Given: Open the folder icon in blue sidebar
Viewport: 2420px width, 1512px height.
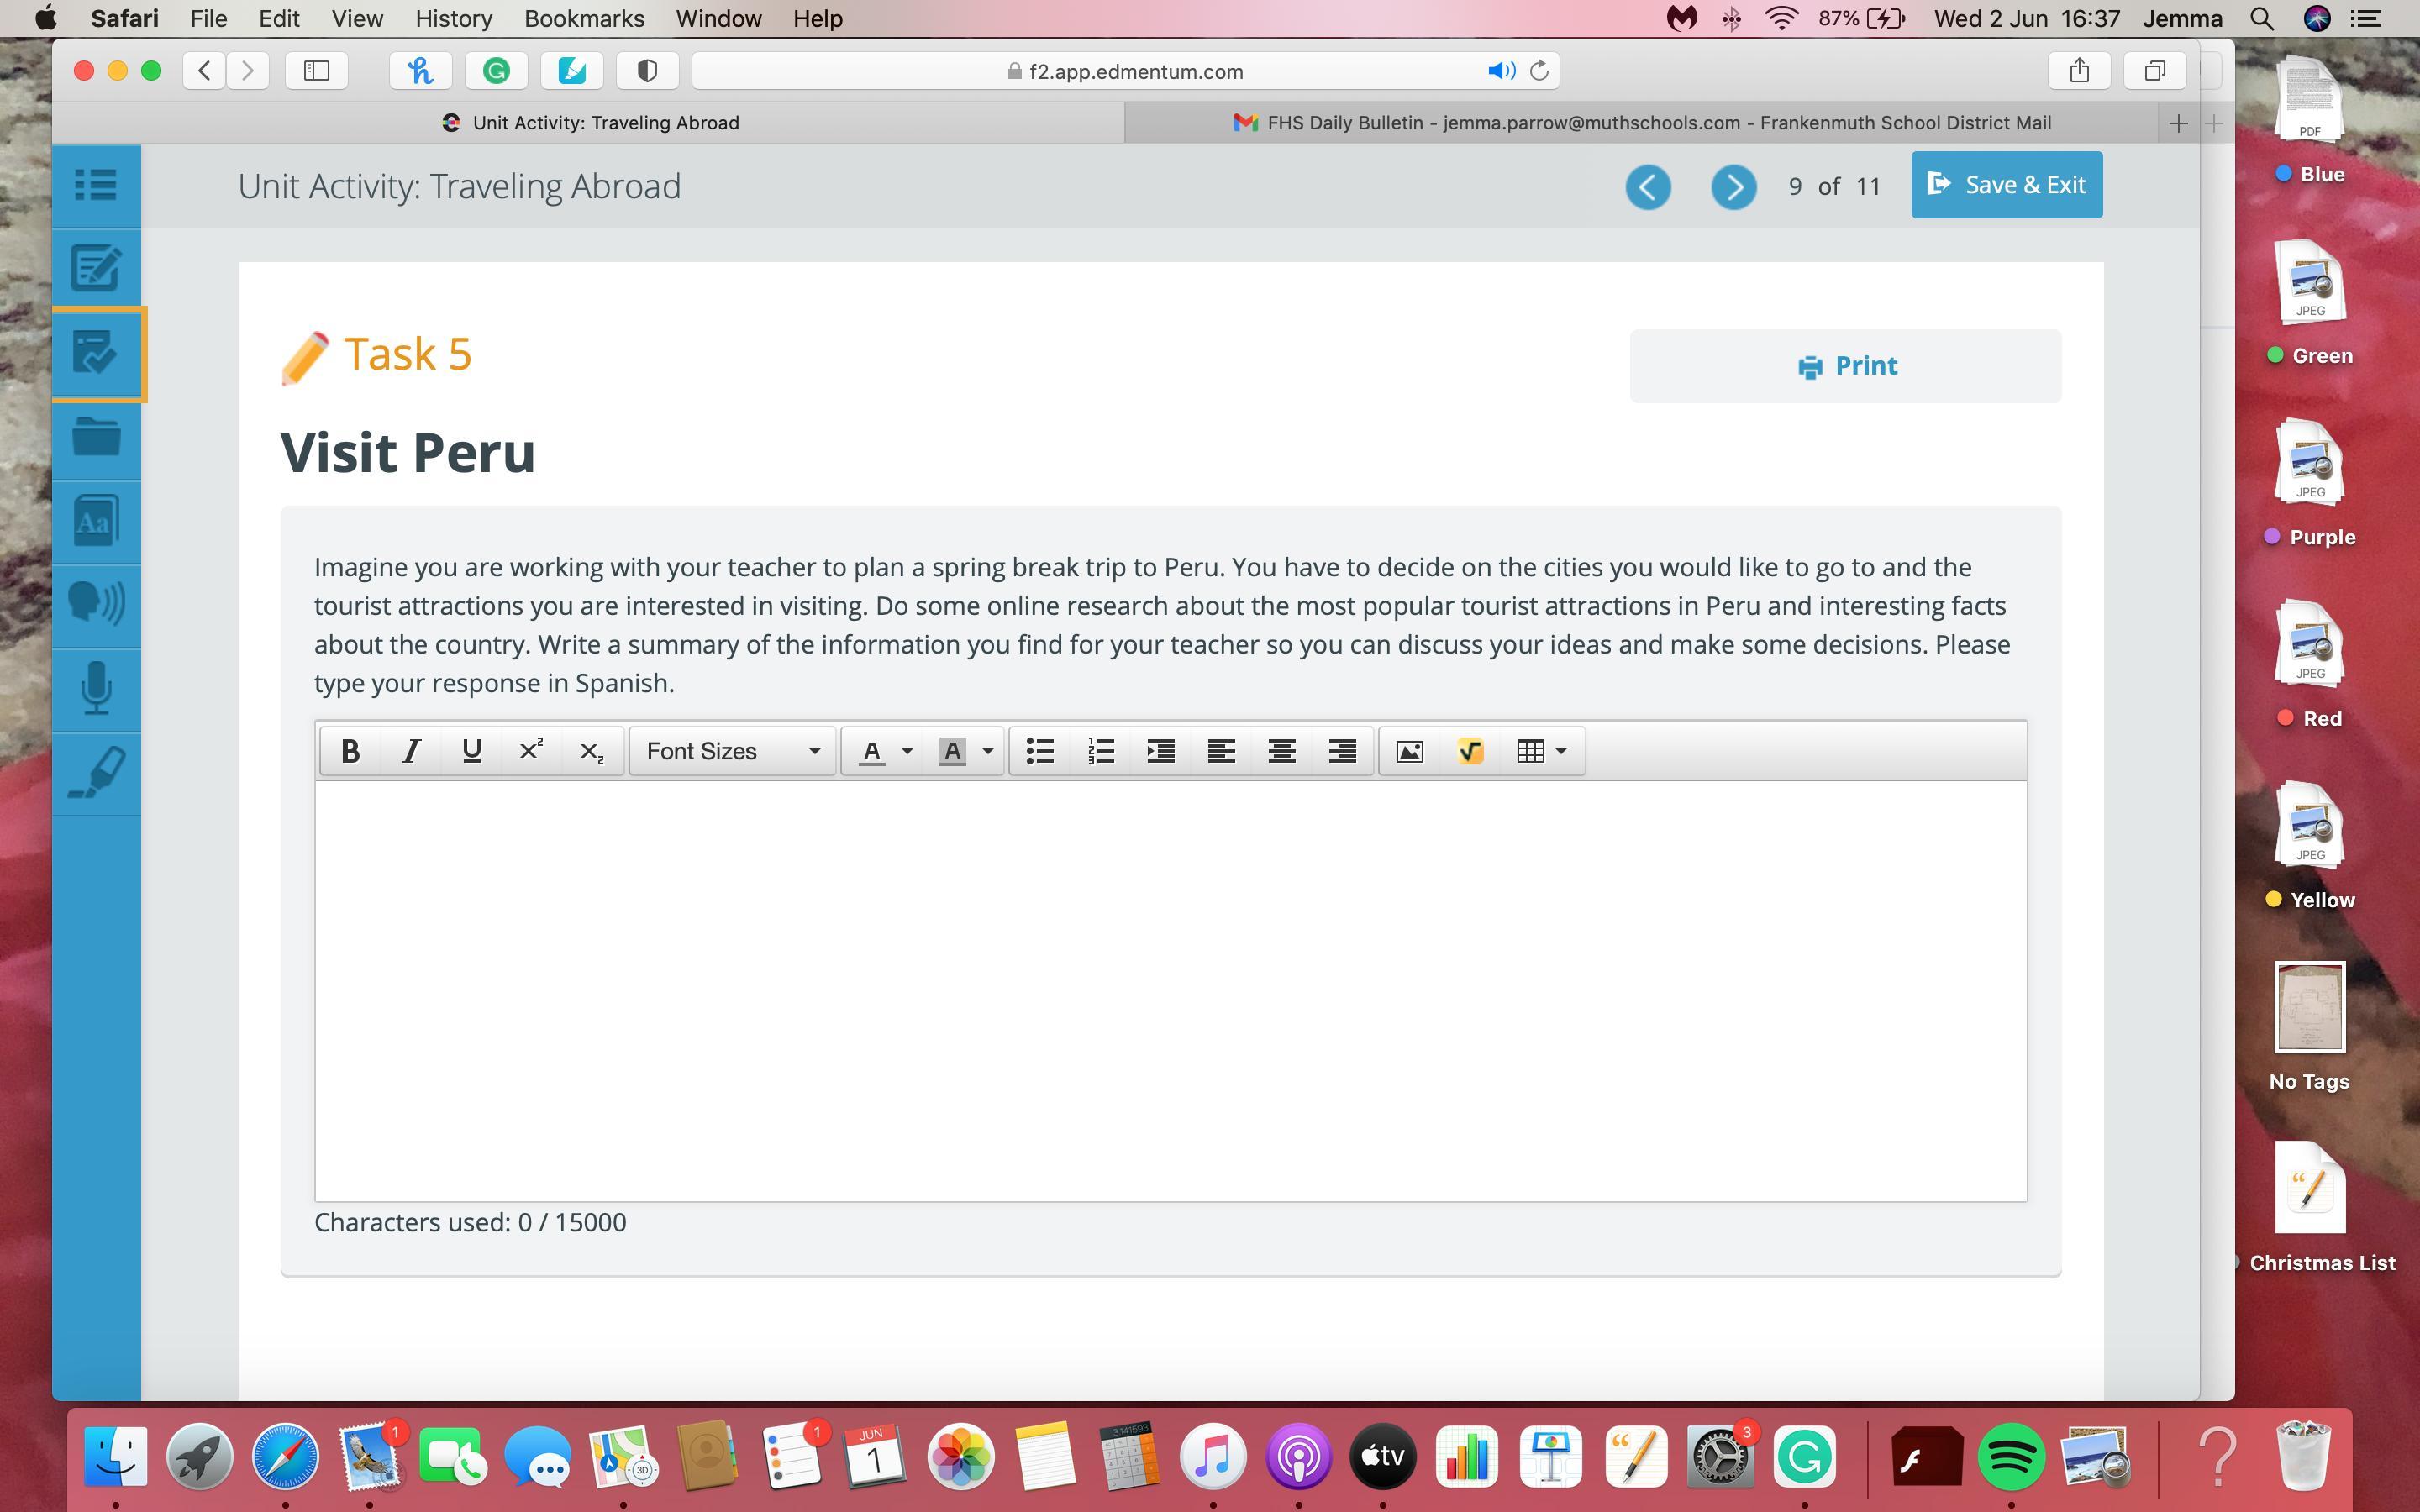Looking at the screenshot, I should click(x=96, y=437).
